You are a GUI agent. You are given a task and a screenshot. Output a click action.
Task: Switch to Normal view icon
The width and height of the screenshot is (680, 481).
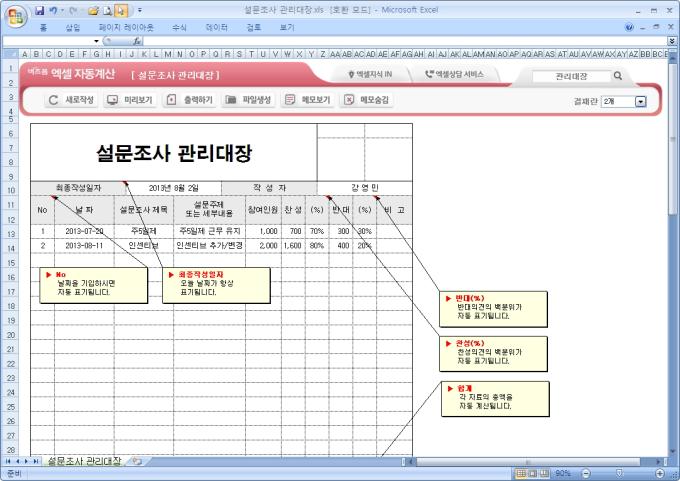tap(521, 473)
